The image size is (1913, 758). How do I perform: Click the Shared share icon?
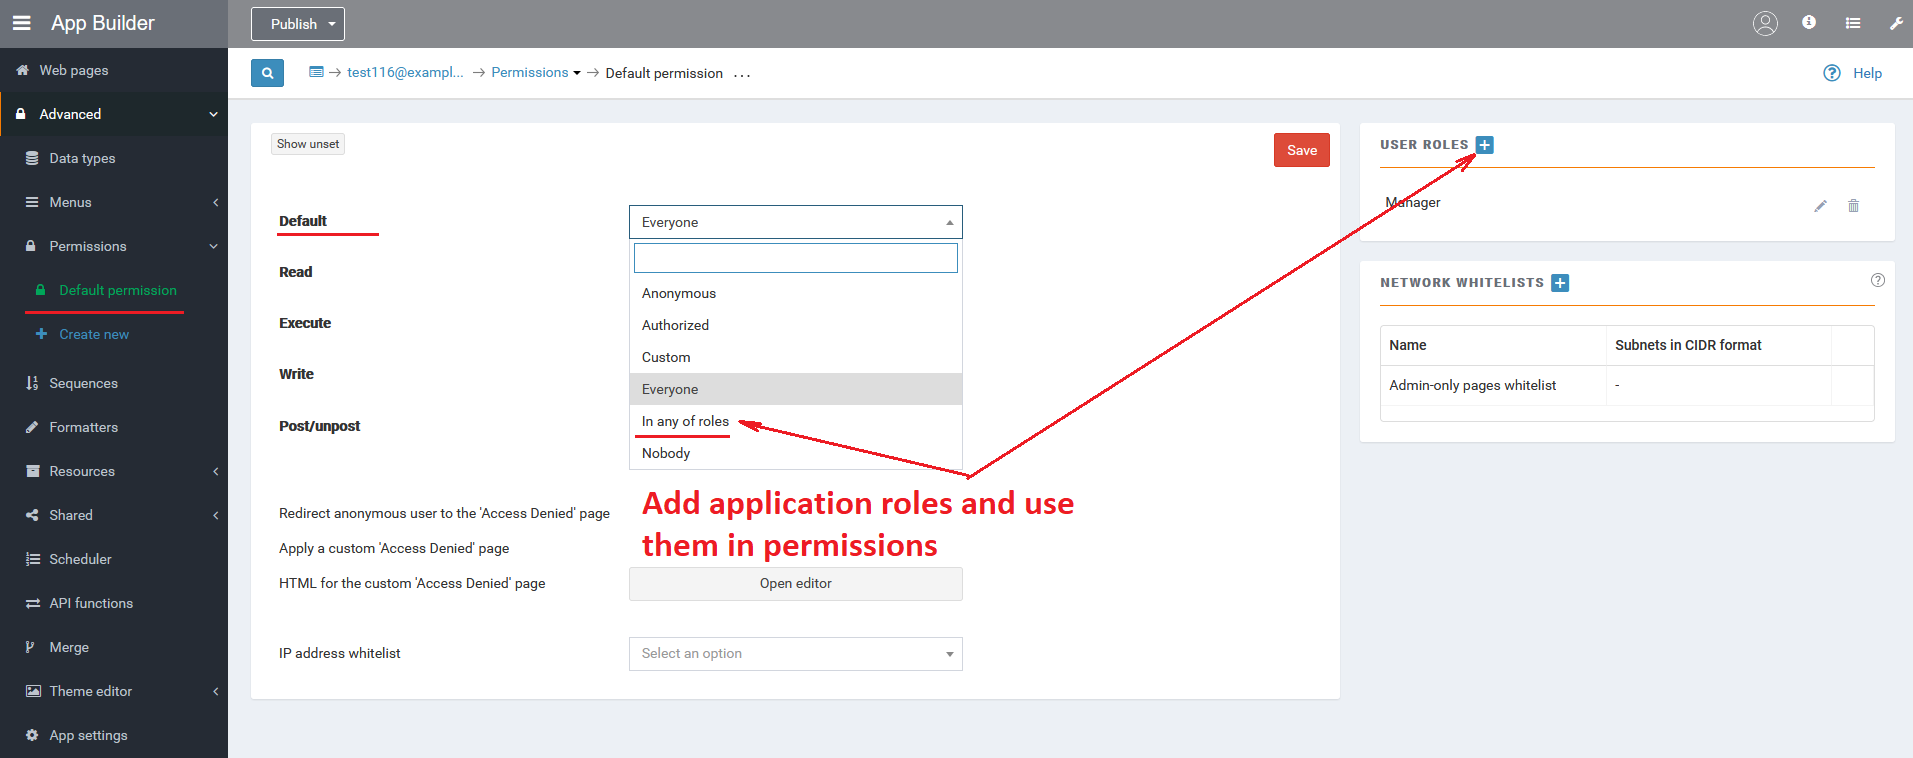[32, 515]
